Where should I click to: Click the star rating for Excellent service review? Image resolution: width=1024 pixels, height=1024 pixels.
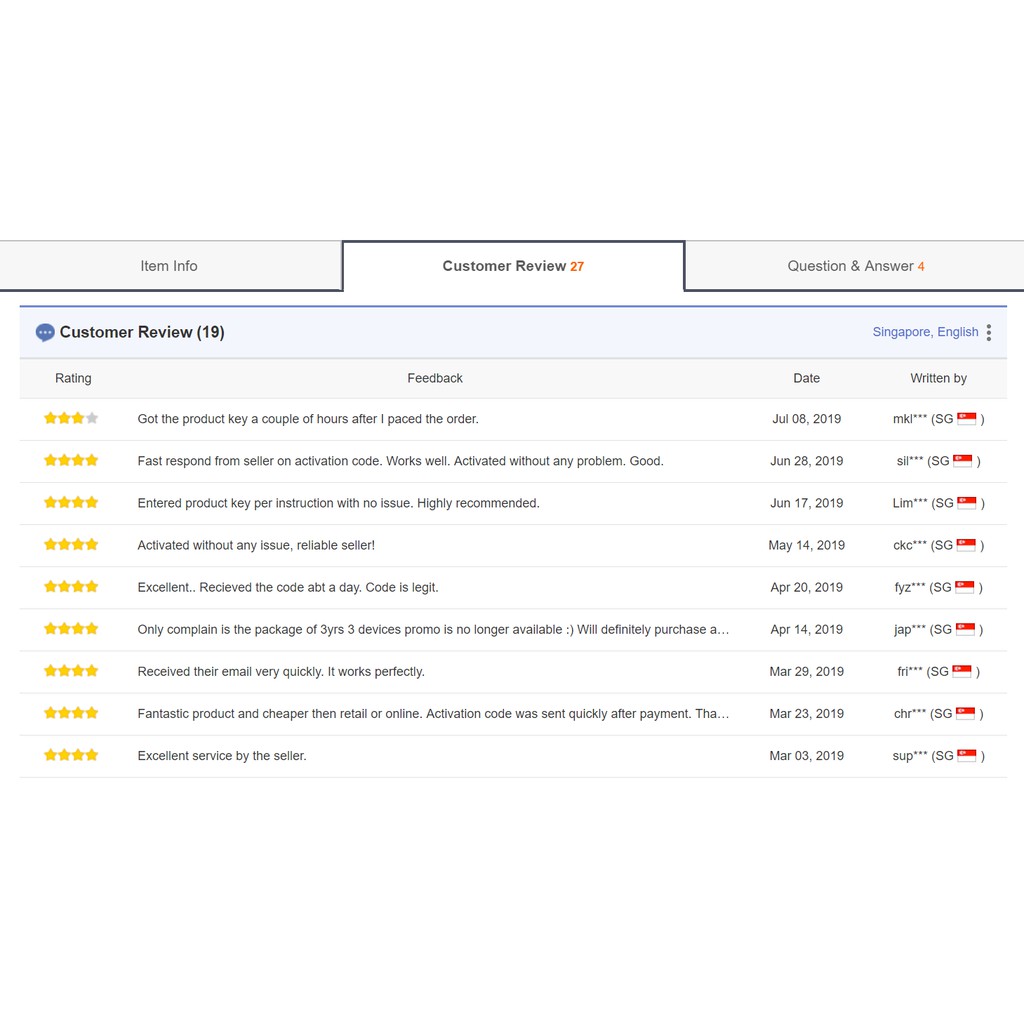(71, 756)
